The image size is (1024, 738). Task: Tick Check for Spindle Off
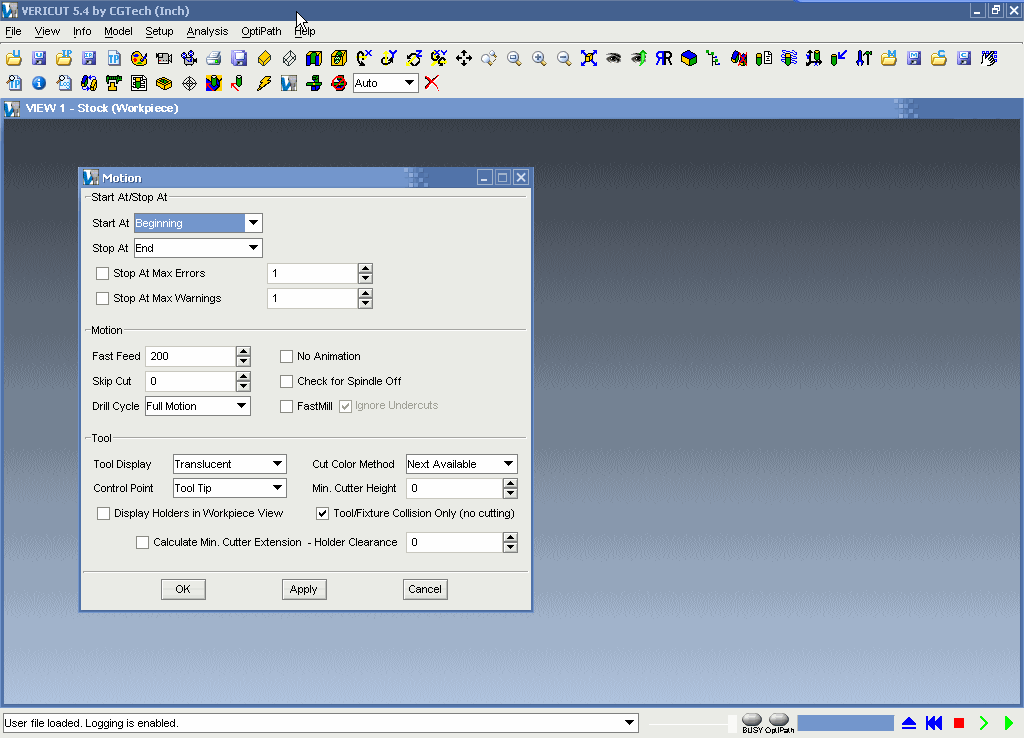pos(286,381)
